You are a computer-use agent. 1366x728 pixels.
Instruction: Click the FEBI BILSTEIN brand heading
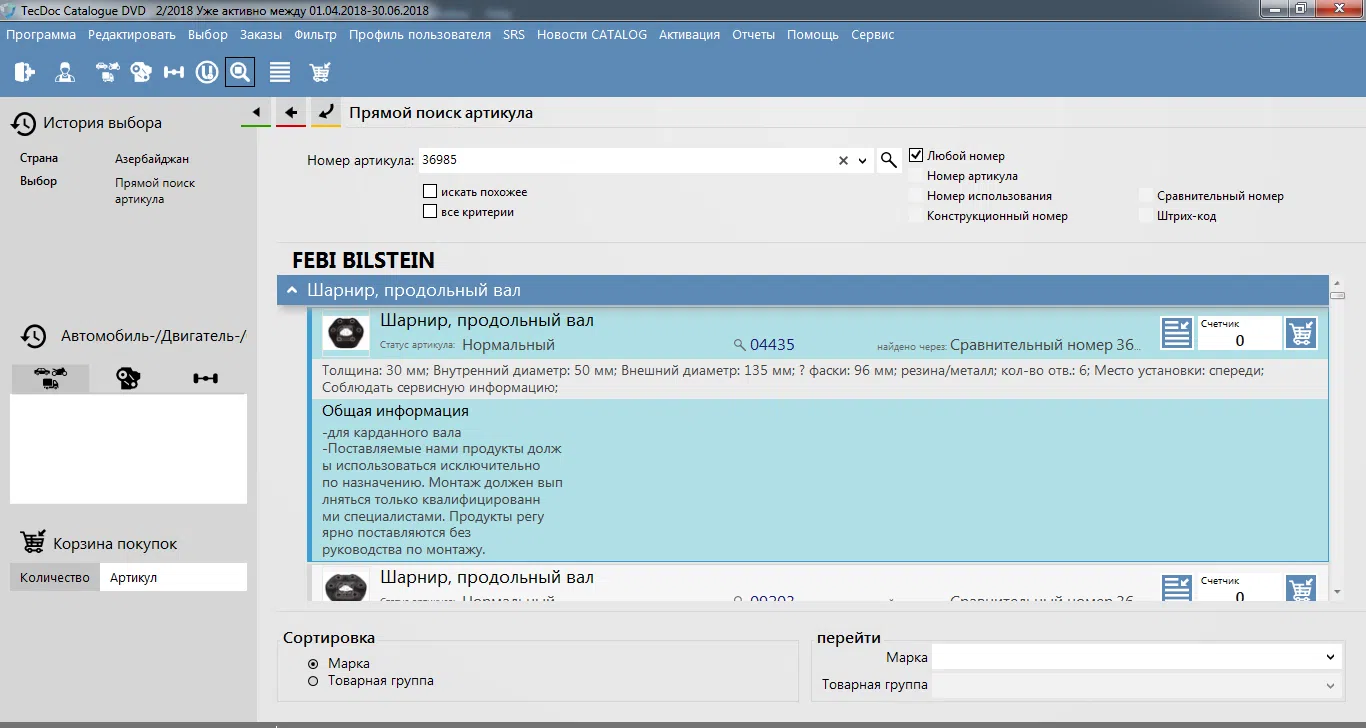pyautogui.click(x=363, y=261)
